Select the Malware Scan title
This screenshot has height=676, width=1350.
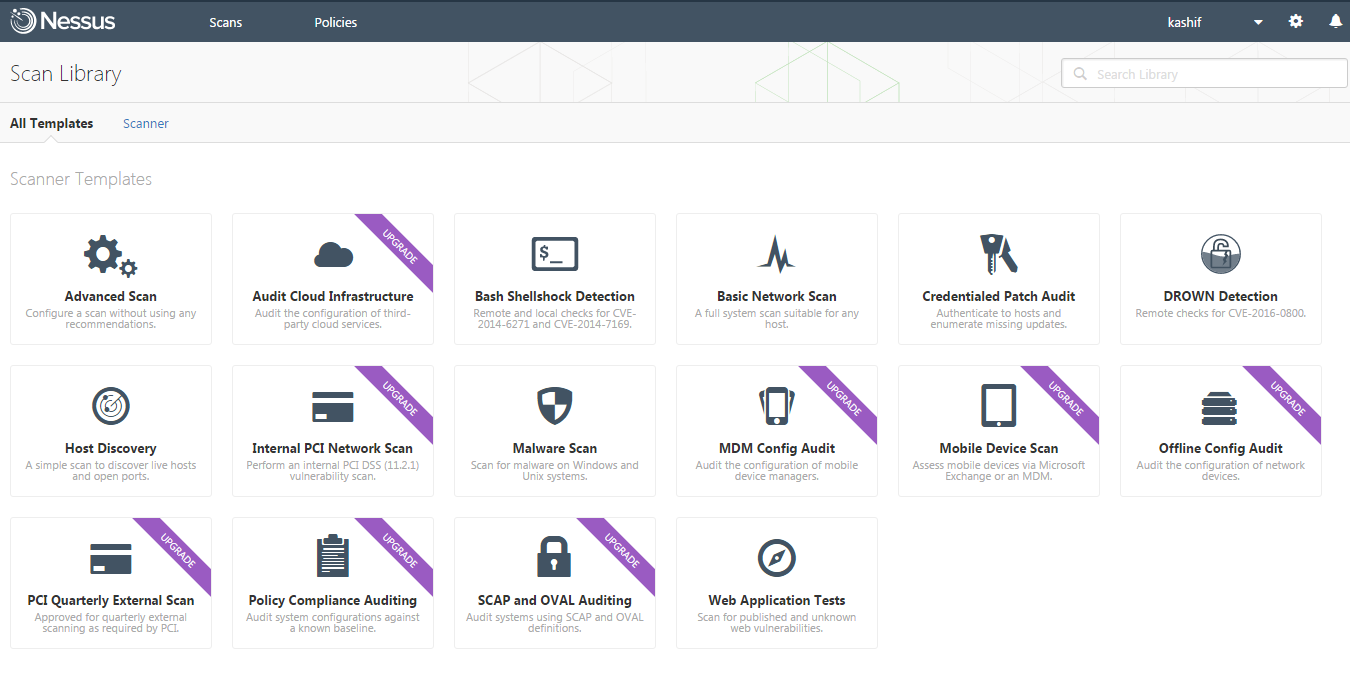pos(555,448)
